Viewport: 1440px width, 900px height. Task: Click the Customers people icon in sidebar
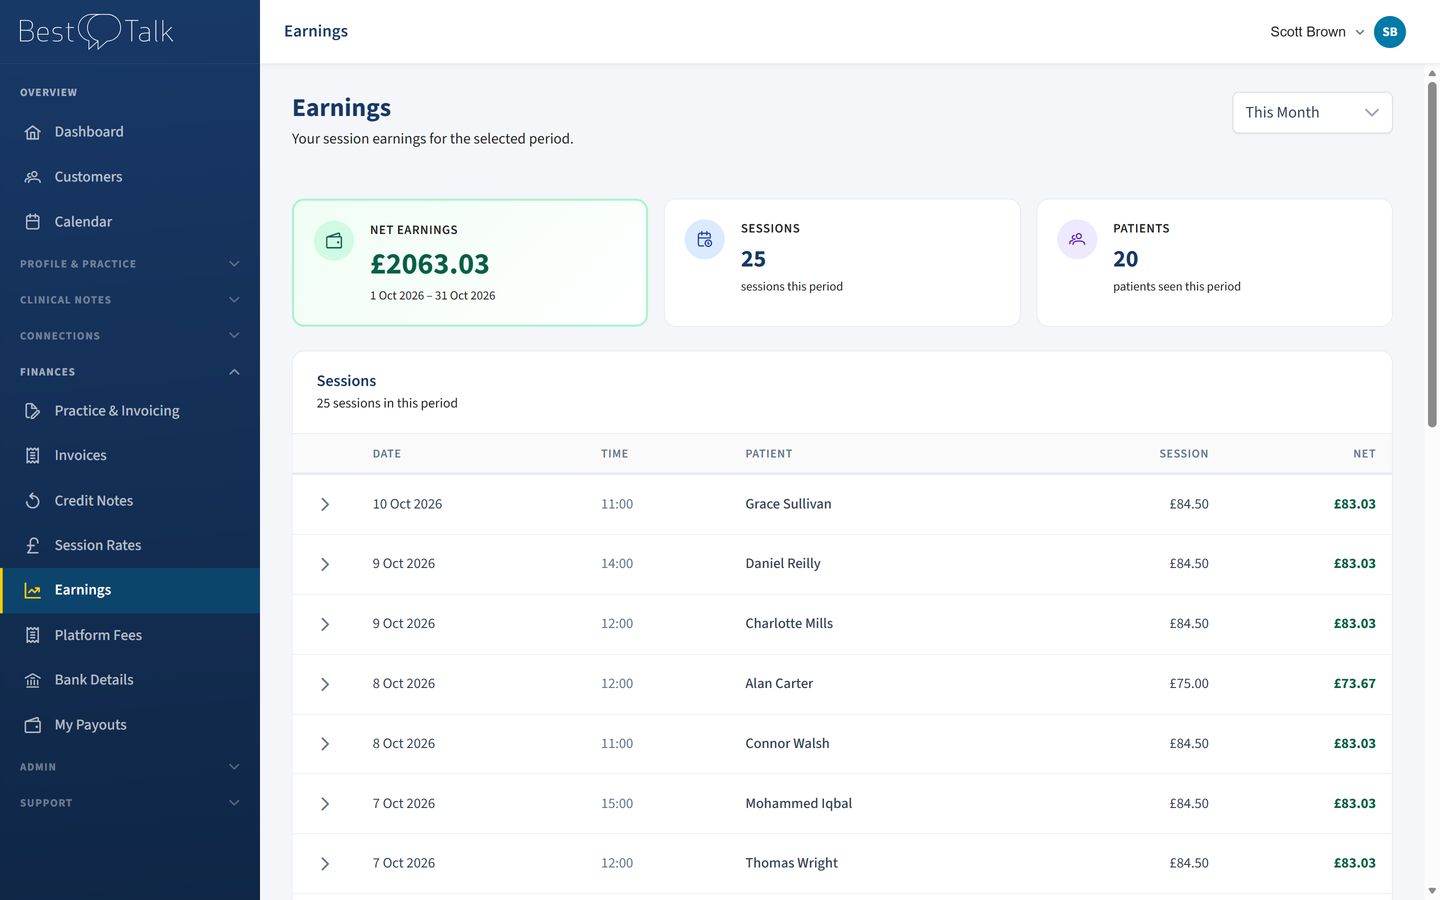point(33,177)
